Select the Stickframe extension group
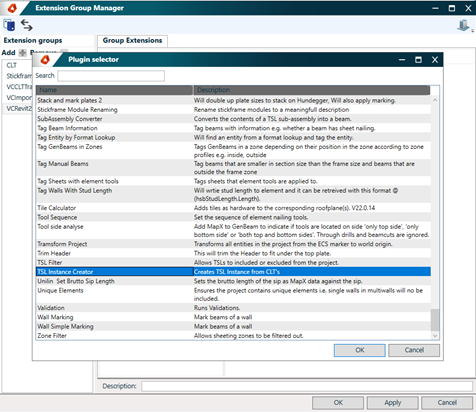Screen dimensions: 476x412 (19, 76)
